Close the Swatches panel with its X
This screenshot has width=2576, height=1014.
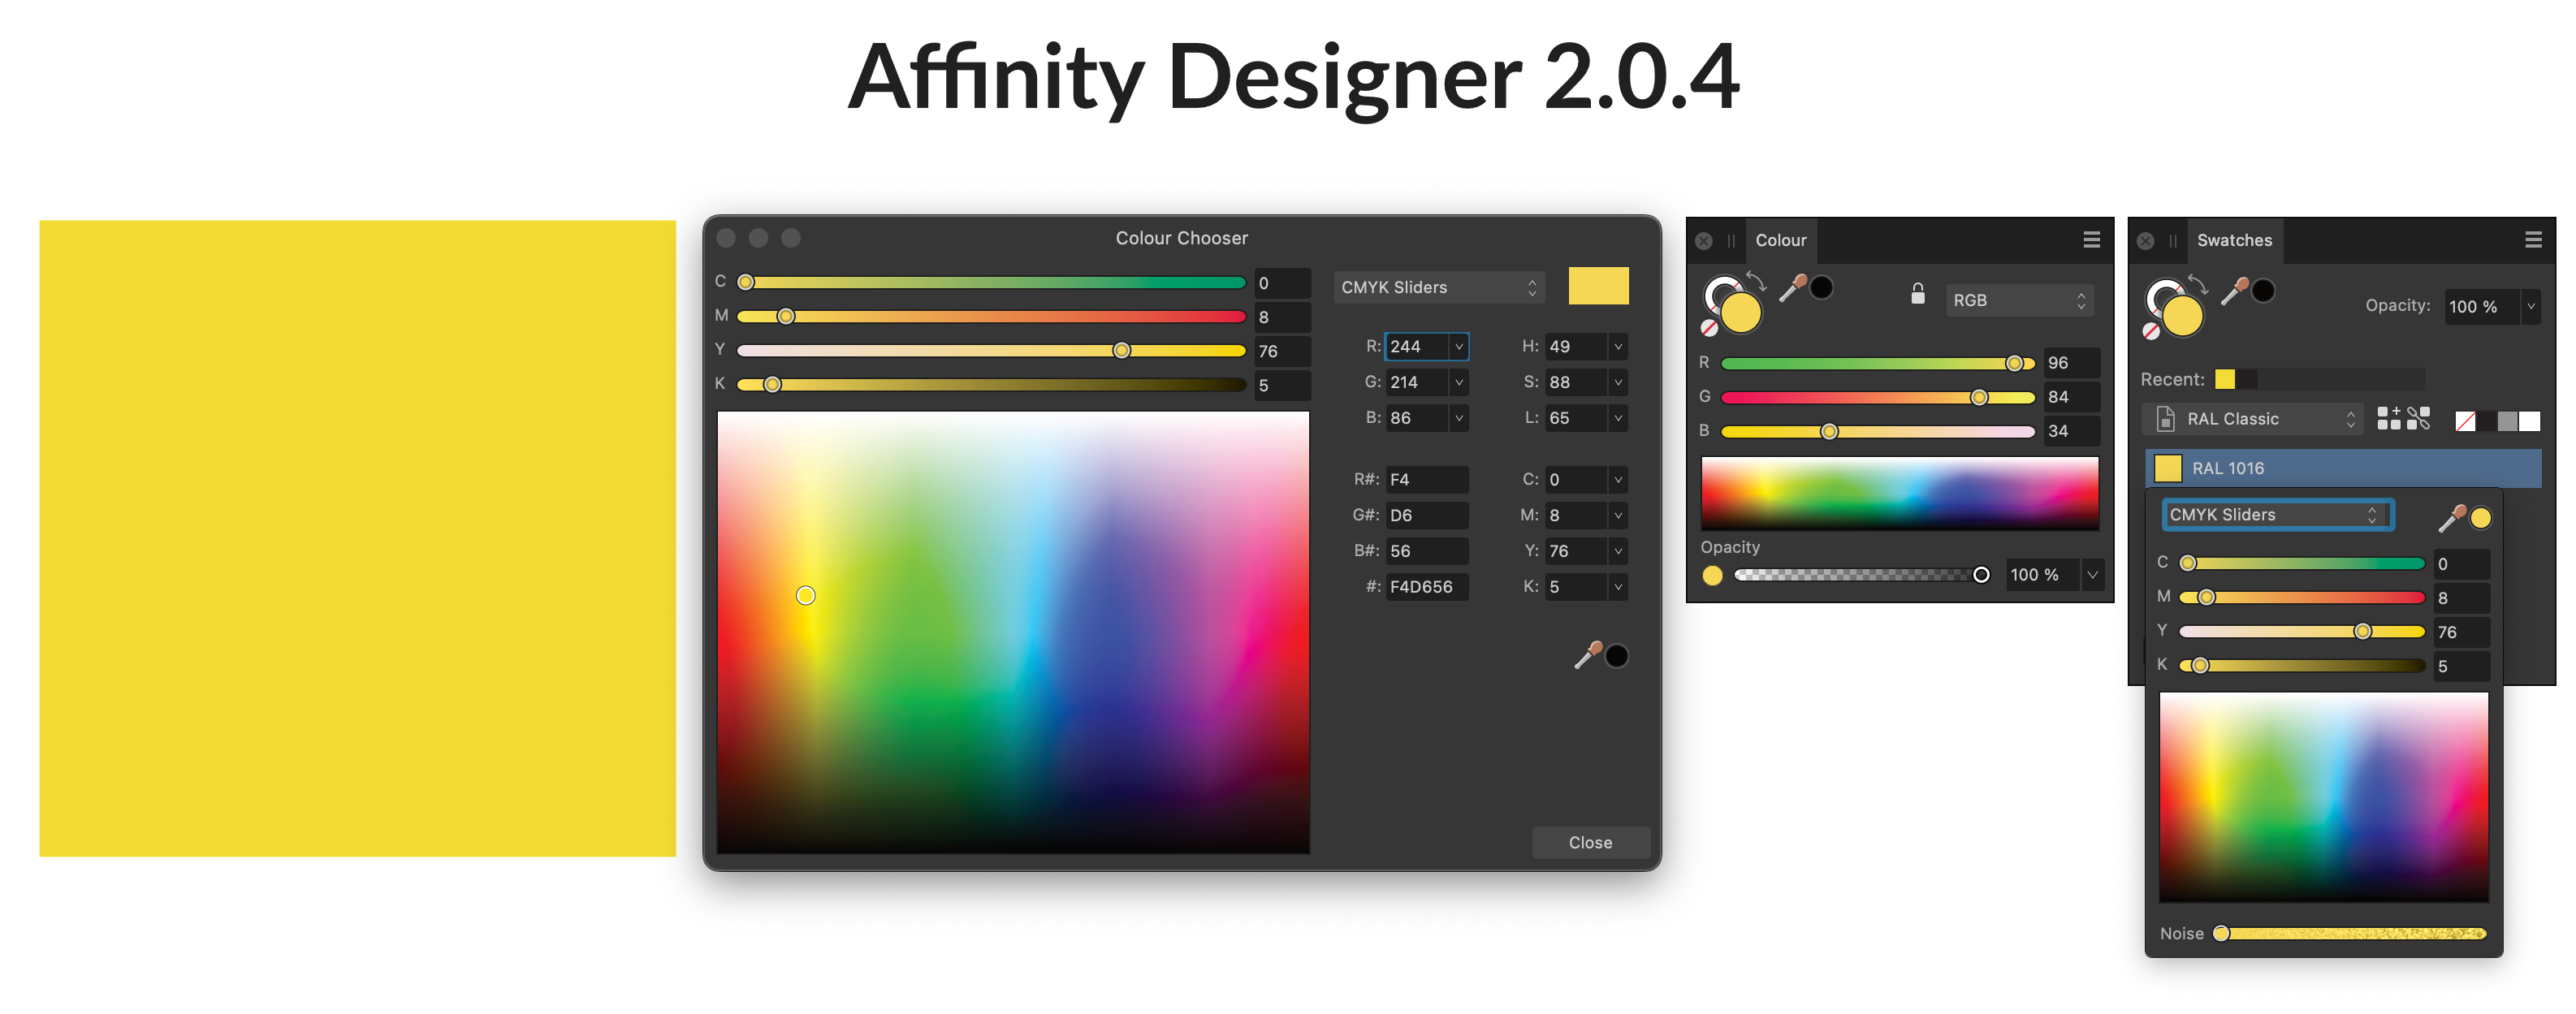coord(2146,241)
